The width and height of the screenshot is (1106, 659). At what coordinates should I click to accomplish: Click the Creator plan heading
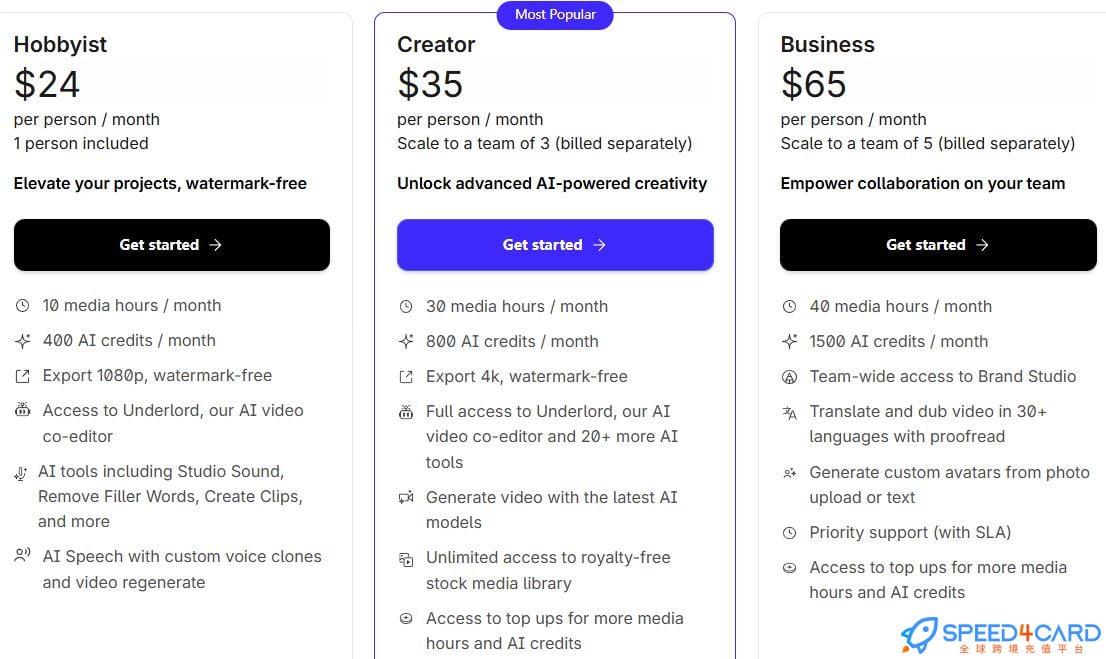point(436,45)
